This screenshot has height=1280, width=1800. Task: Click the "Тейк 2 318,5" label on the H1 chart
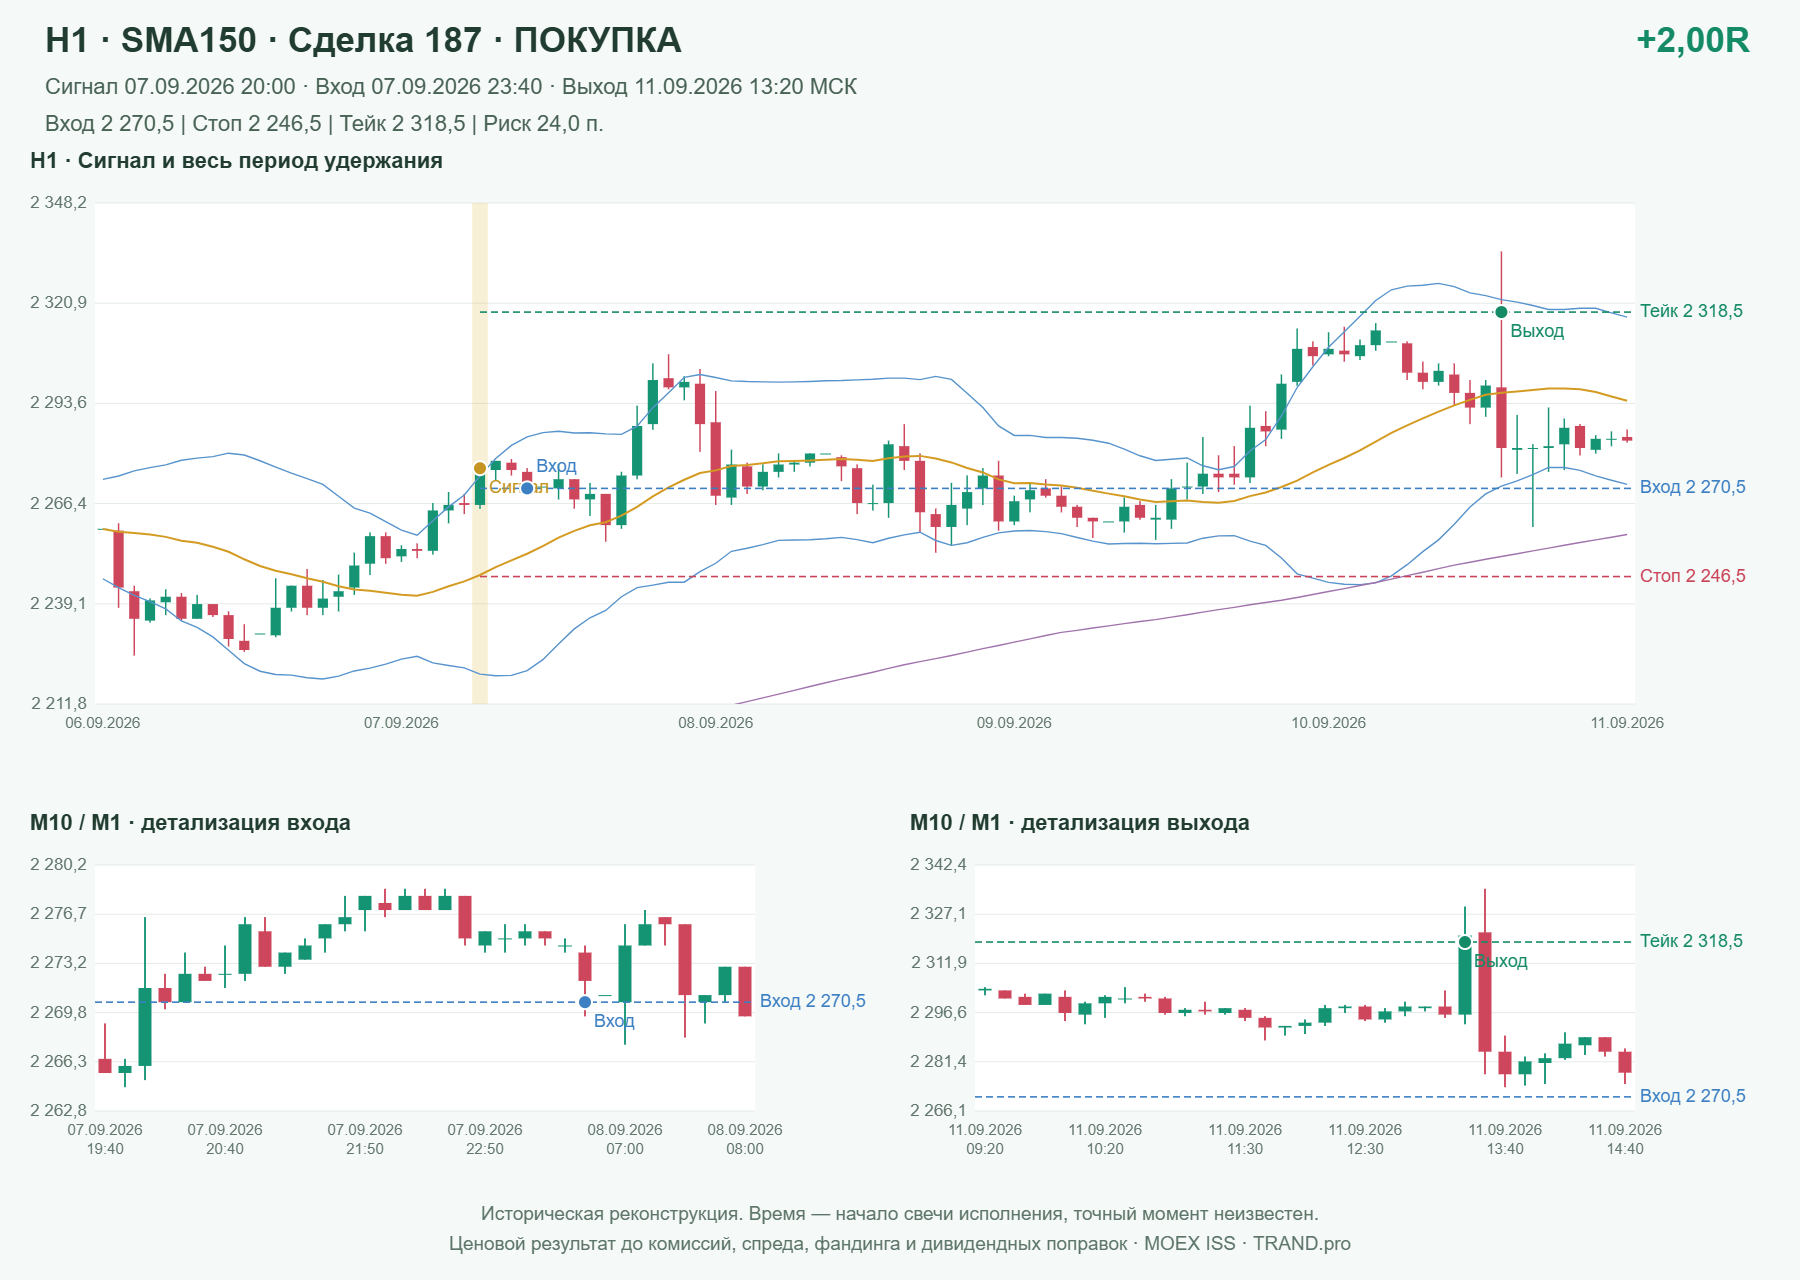pos(1691,311)
